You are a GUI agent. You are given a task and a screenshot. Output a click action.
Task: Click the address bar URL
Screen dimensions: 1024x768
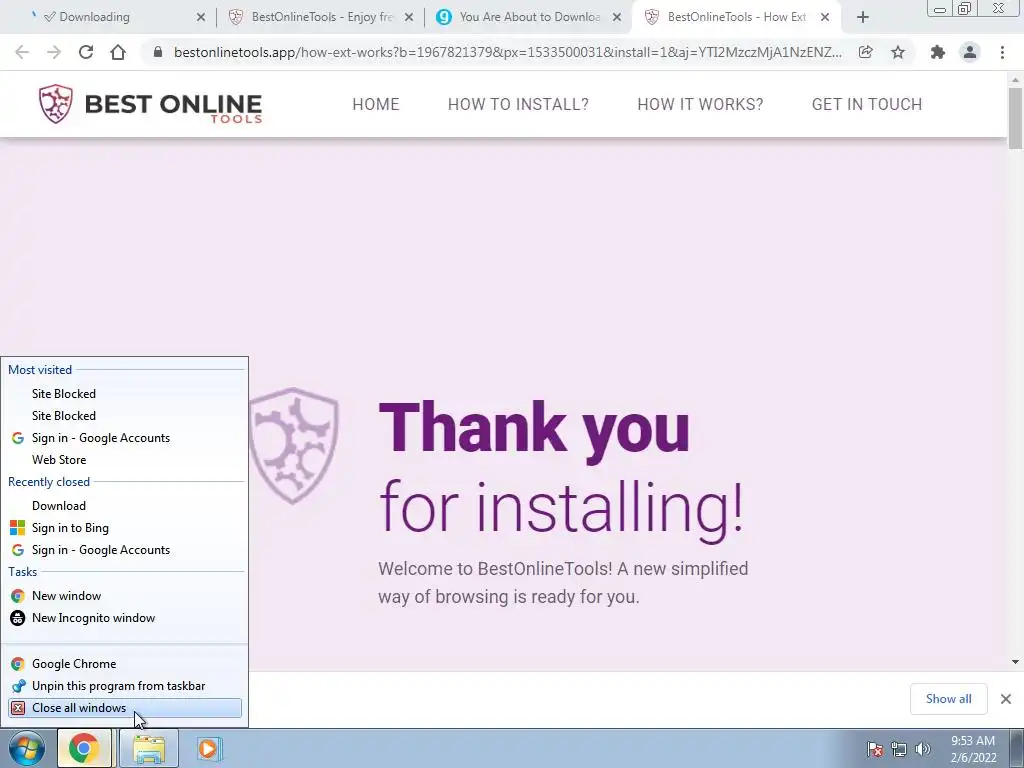(507, 52)
